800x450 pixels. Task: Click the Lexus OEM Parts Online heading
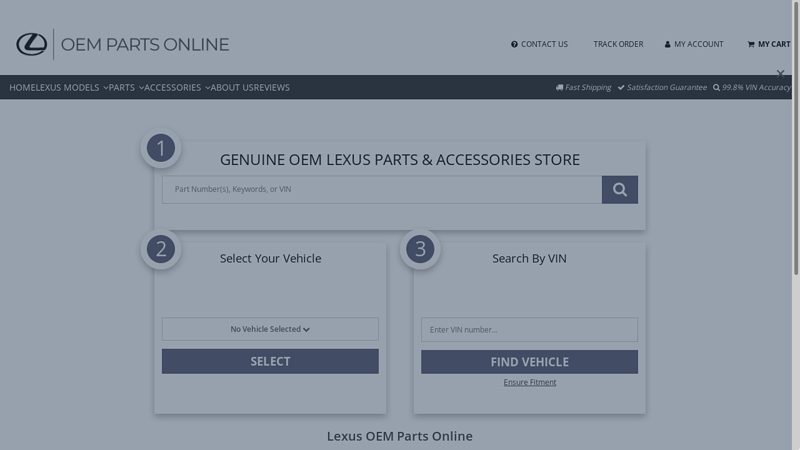[399, 436]
